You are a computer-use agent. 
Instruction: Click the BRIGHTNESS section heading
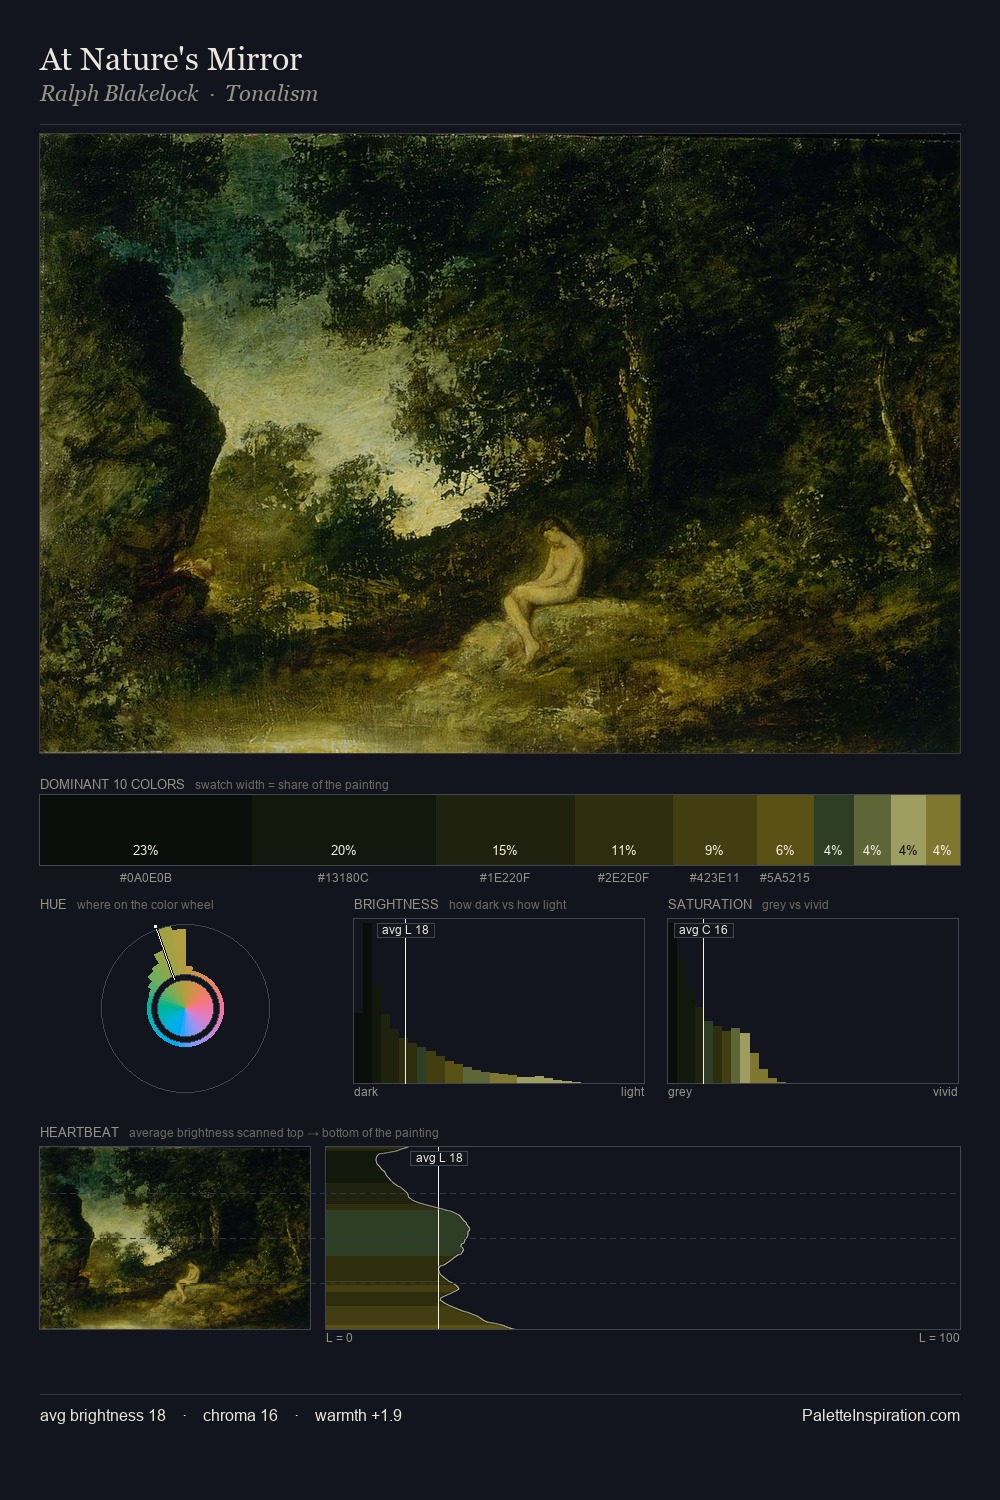pos(396,904)
